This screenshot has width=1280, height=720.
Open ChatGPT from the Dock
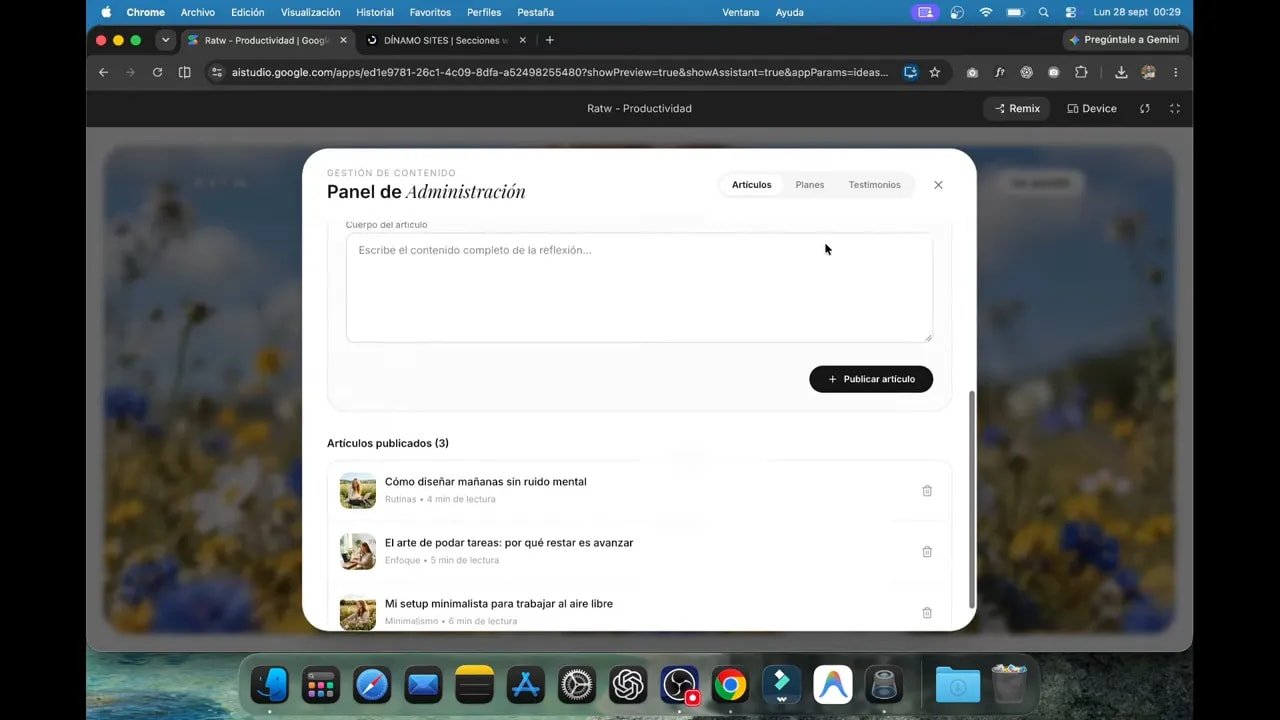tap(628, 685)
